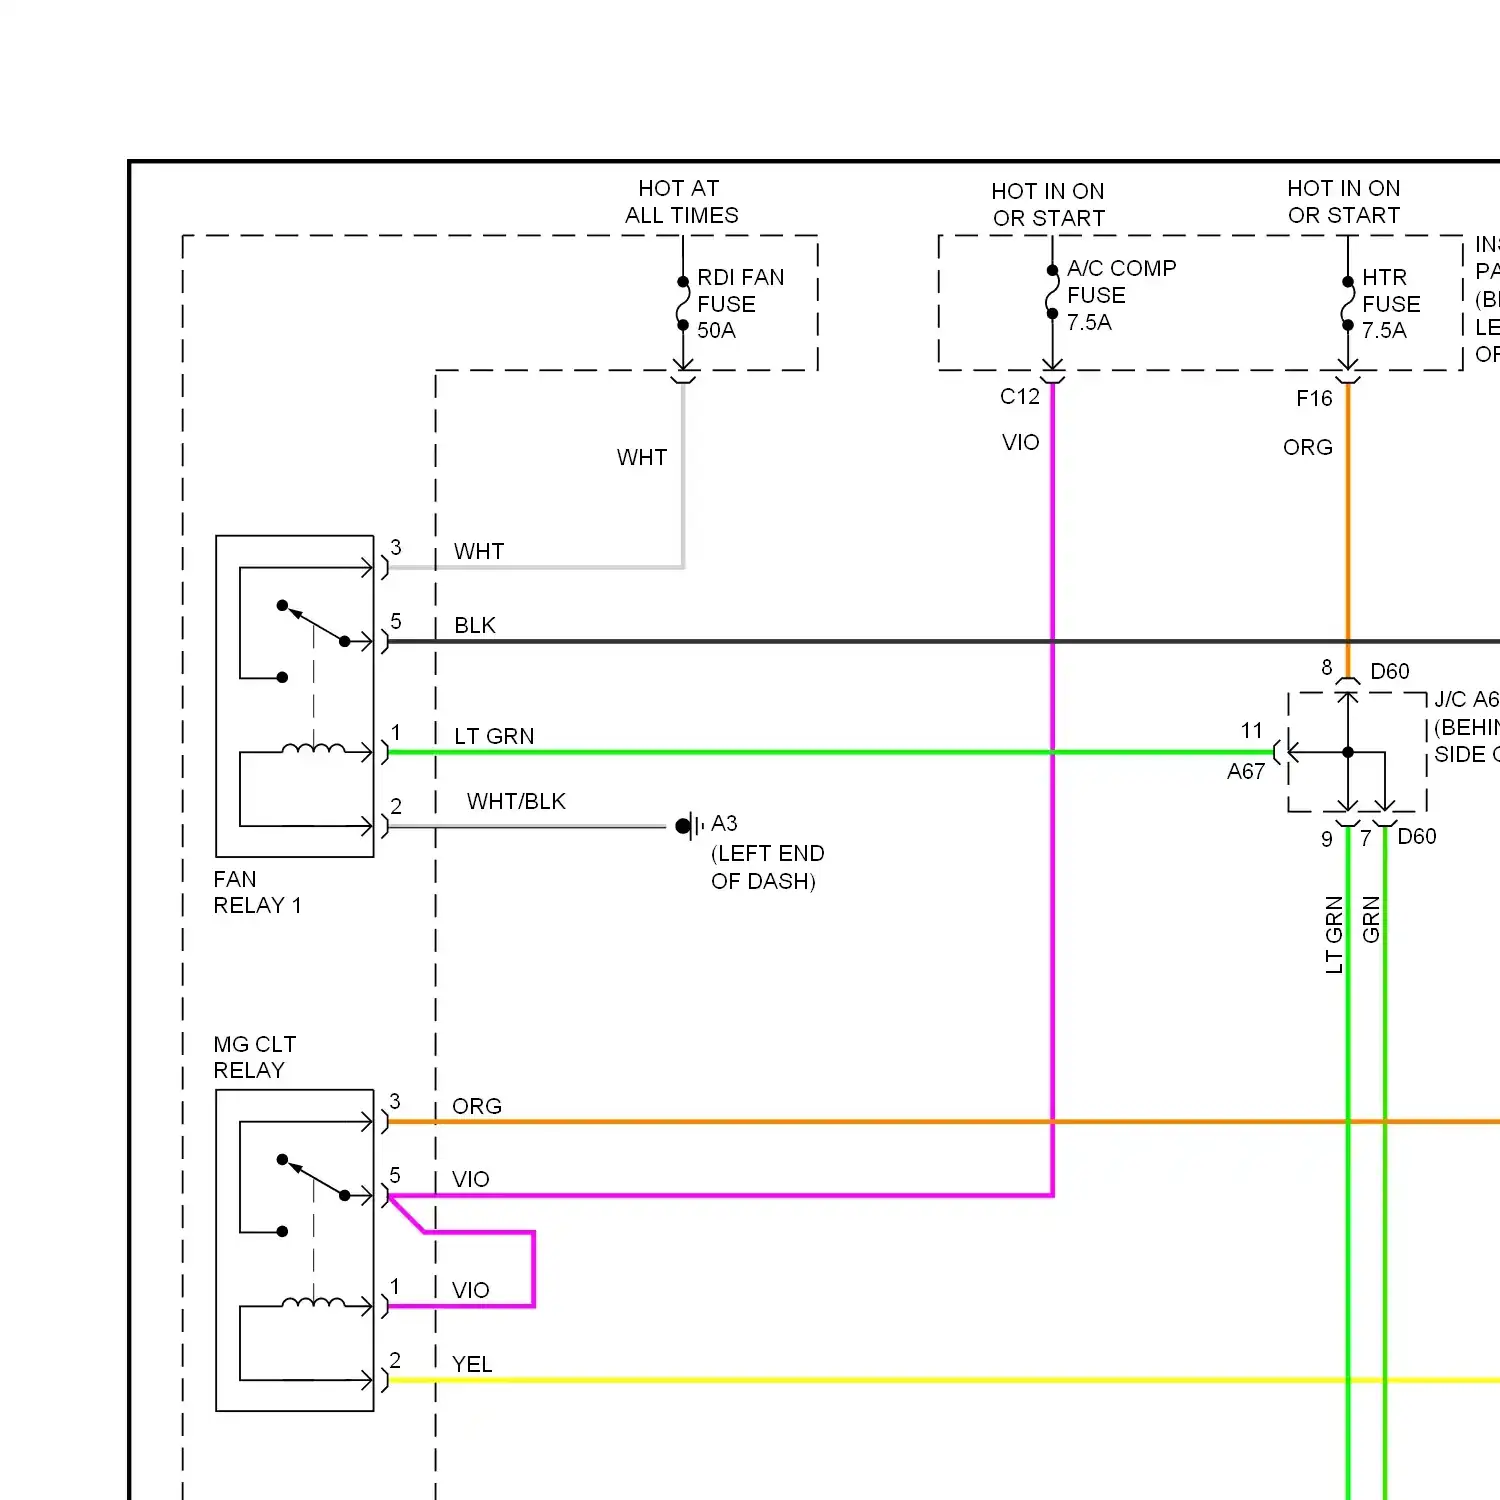Click the D60 label at pin 8
Image resolution: width=1500 pixels, height=1500 pixels.
tap(1390, 671)
